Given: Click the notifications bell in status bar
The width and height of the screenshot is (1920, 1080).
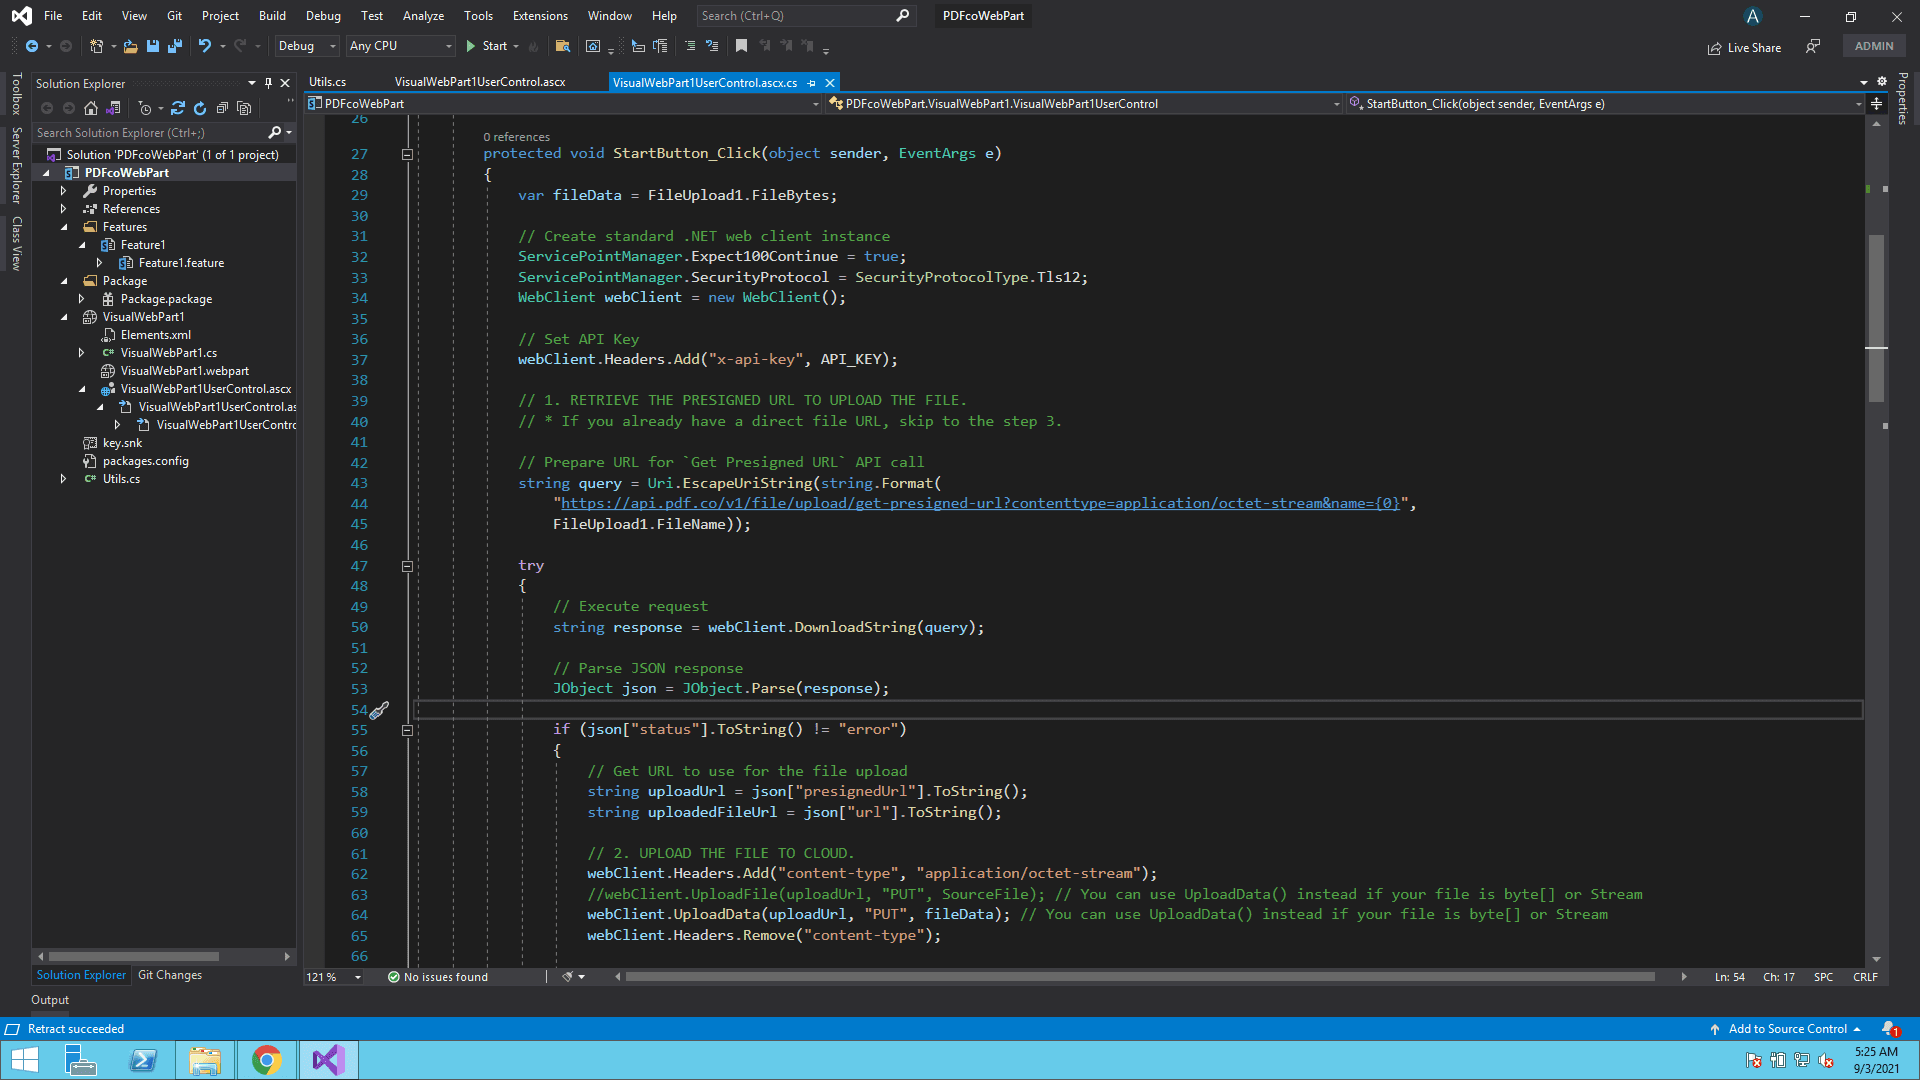Looking at the screenshot, I should coord(1889,1029).
